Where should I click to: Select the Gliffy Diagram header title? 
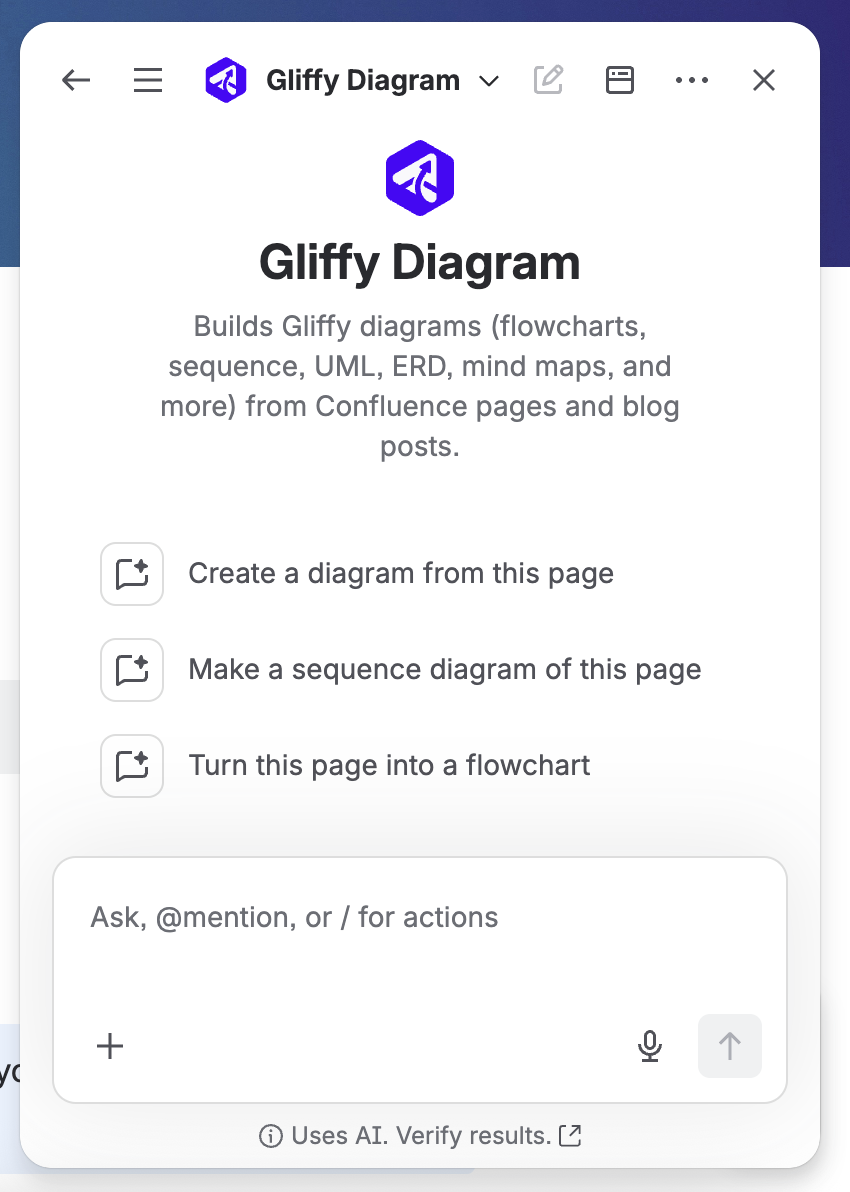(x=363, y=80)
